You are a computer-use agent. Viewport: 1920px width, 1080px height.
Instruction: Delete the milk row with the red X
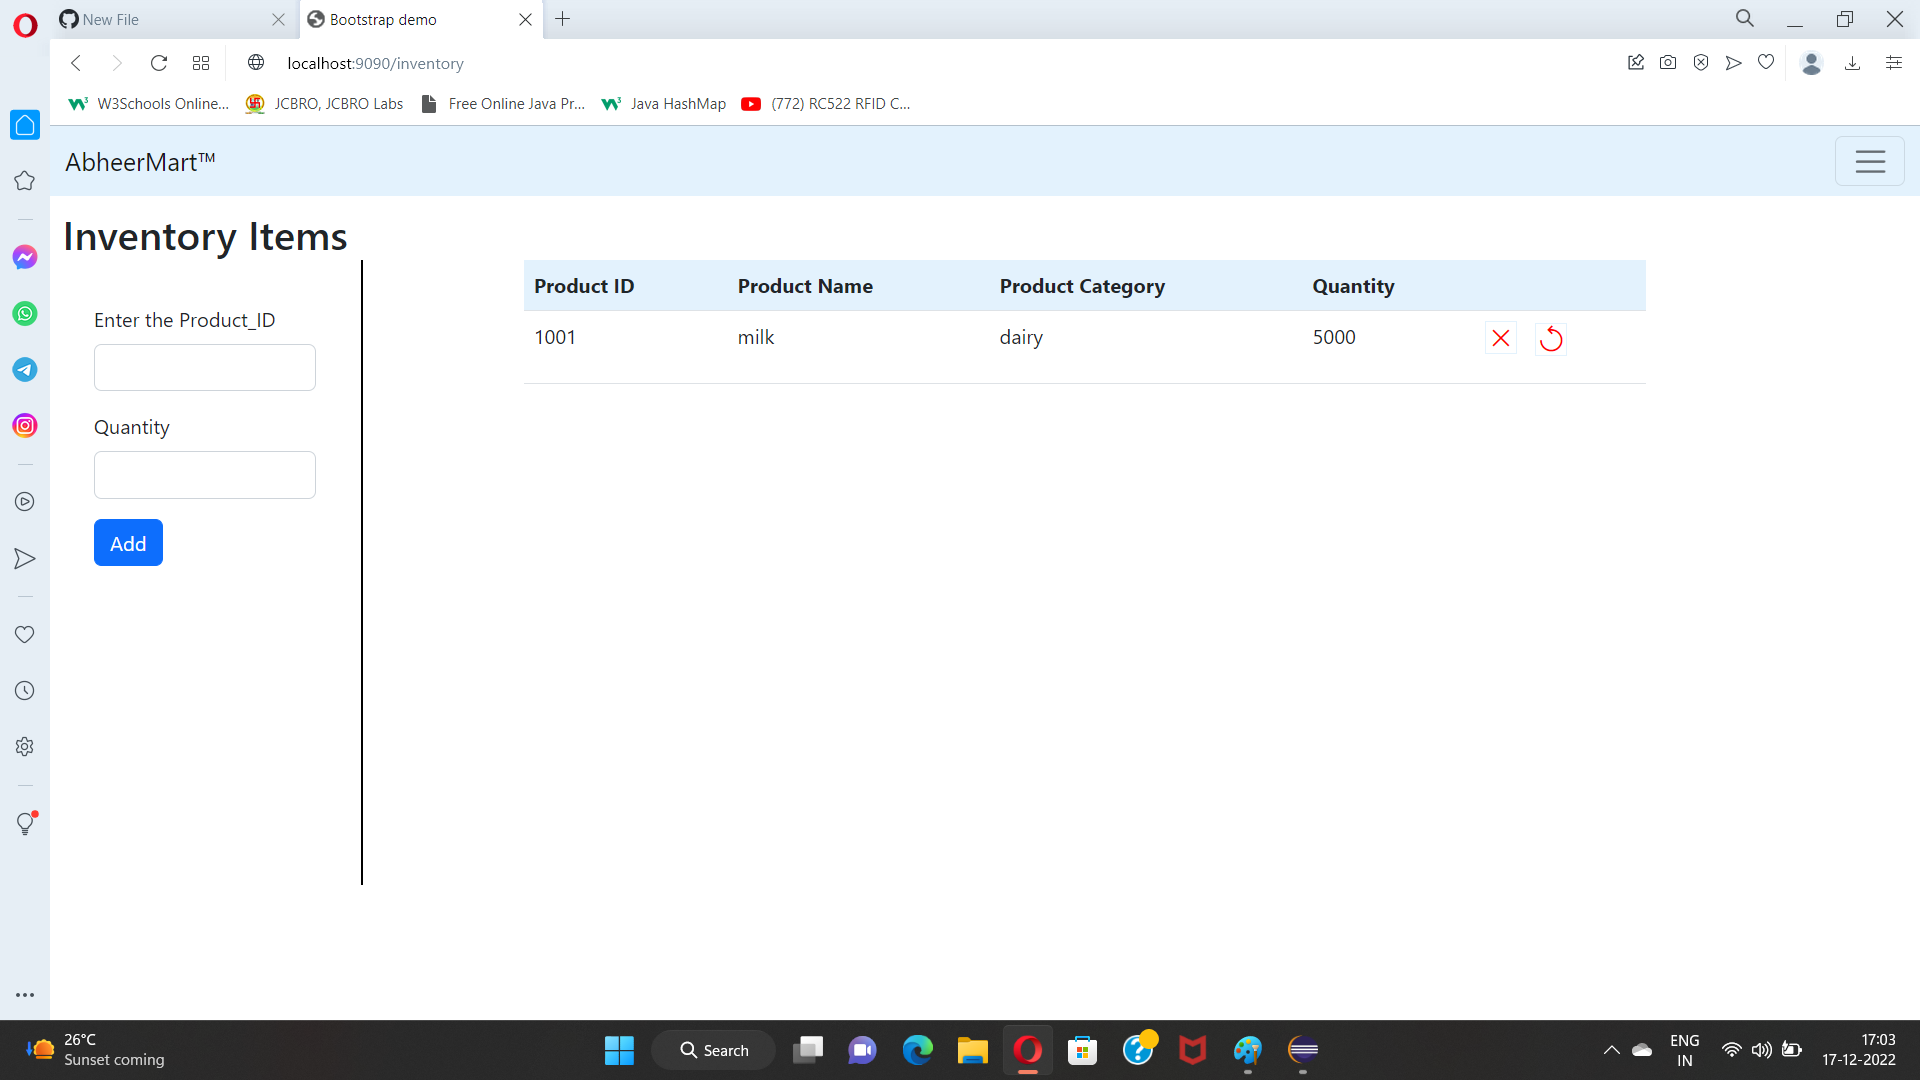tap(1500, 338)
